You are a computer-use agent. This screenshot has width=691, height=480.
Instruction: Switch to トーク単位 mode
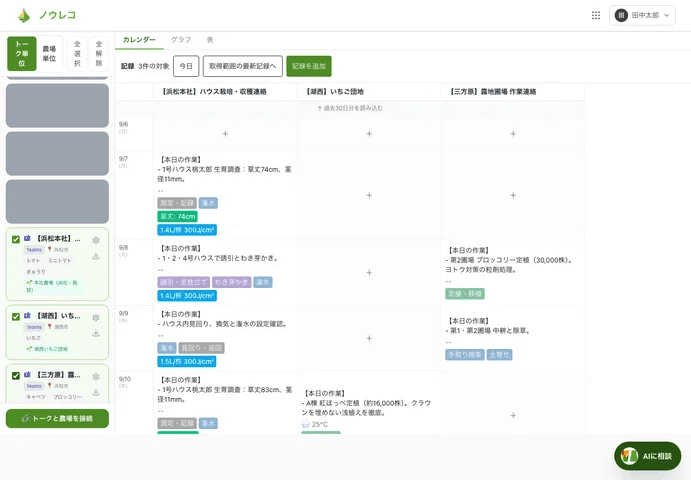tap(22, 54)
